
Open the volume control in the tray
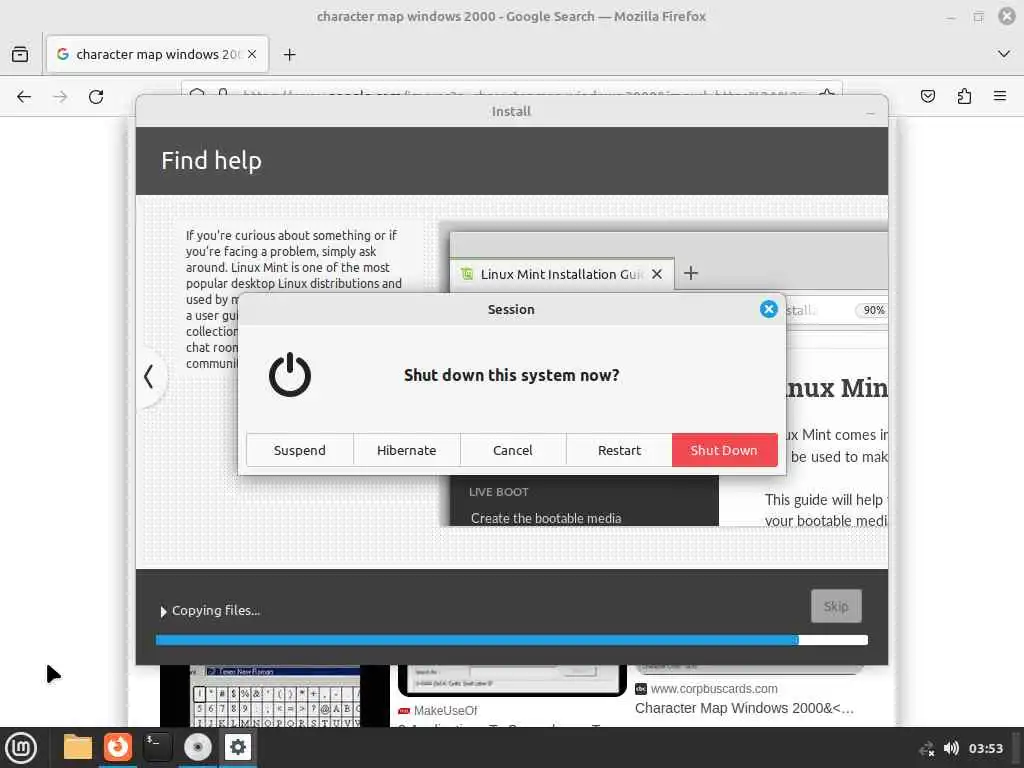(952, 748)
